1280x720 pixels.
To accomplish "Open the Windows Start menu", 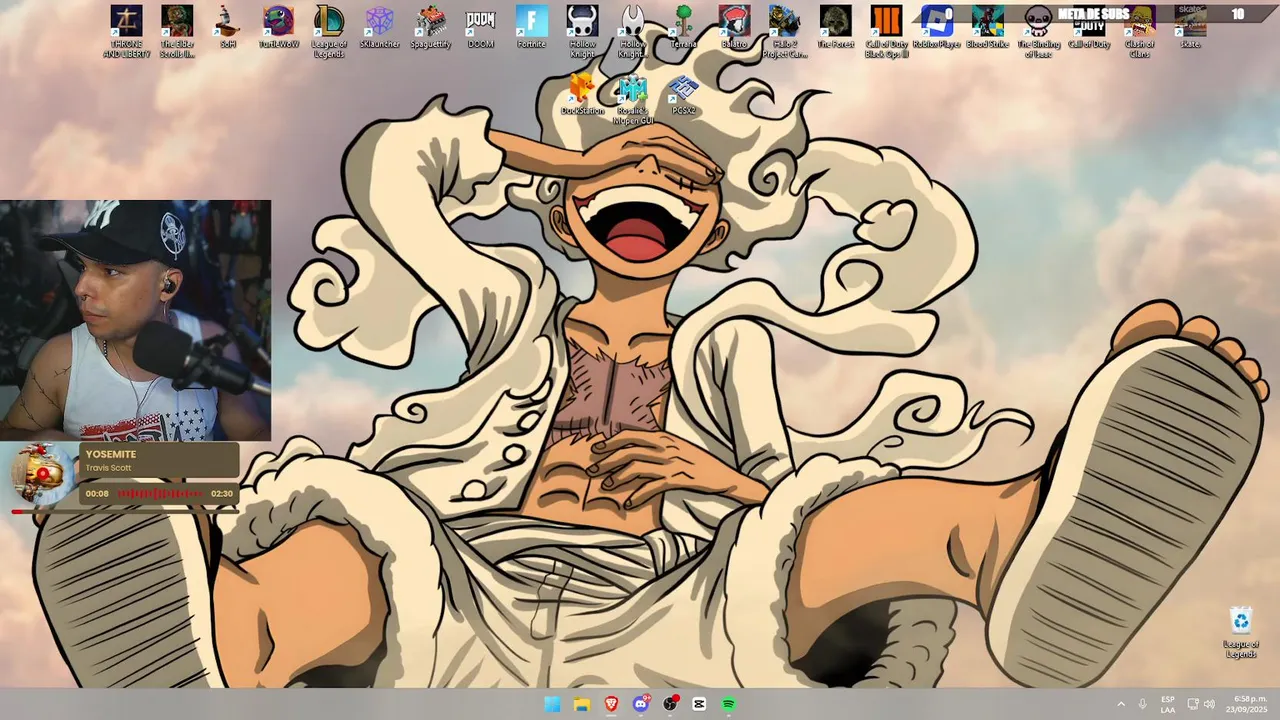I will 552,704.
